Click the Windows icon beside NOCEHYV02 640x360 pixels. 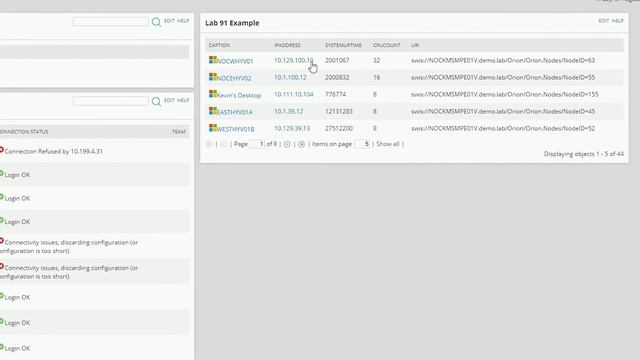pos(213,77)
